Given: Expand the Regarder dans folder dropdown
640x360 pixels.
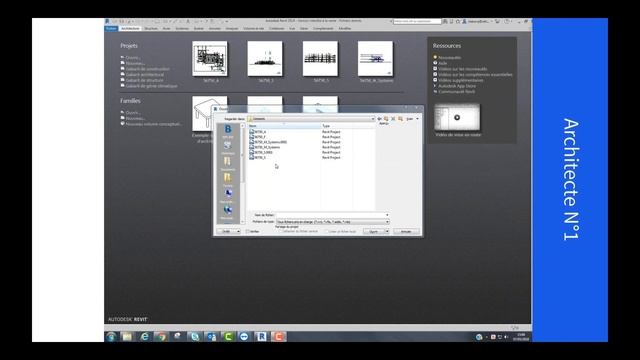Looking at the screenshot, I should 373,119.
